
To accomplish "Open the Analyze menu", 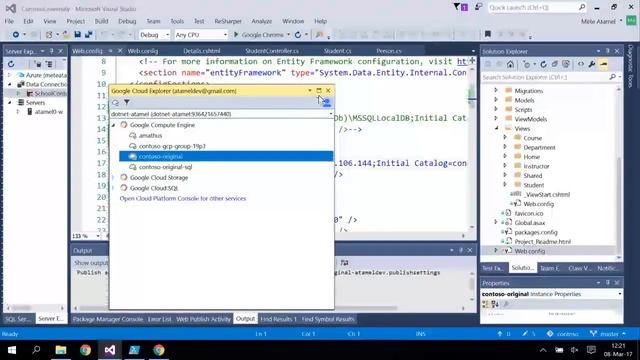I will pos(262,21).
